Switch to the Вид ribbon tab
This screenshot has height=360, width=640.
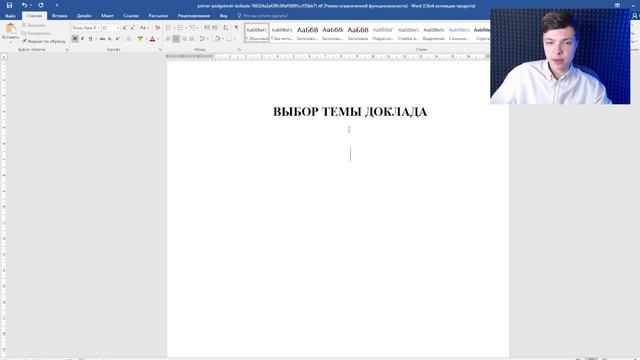click(224, 16)
